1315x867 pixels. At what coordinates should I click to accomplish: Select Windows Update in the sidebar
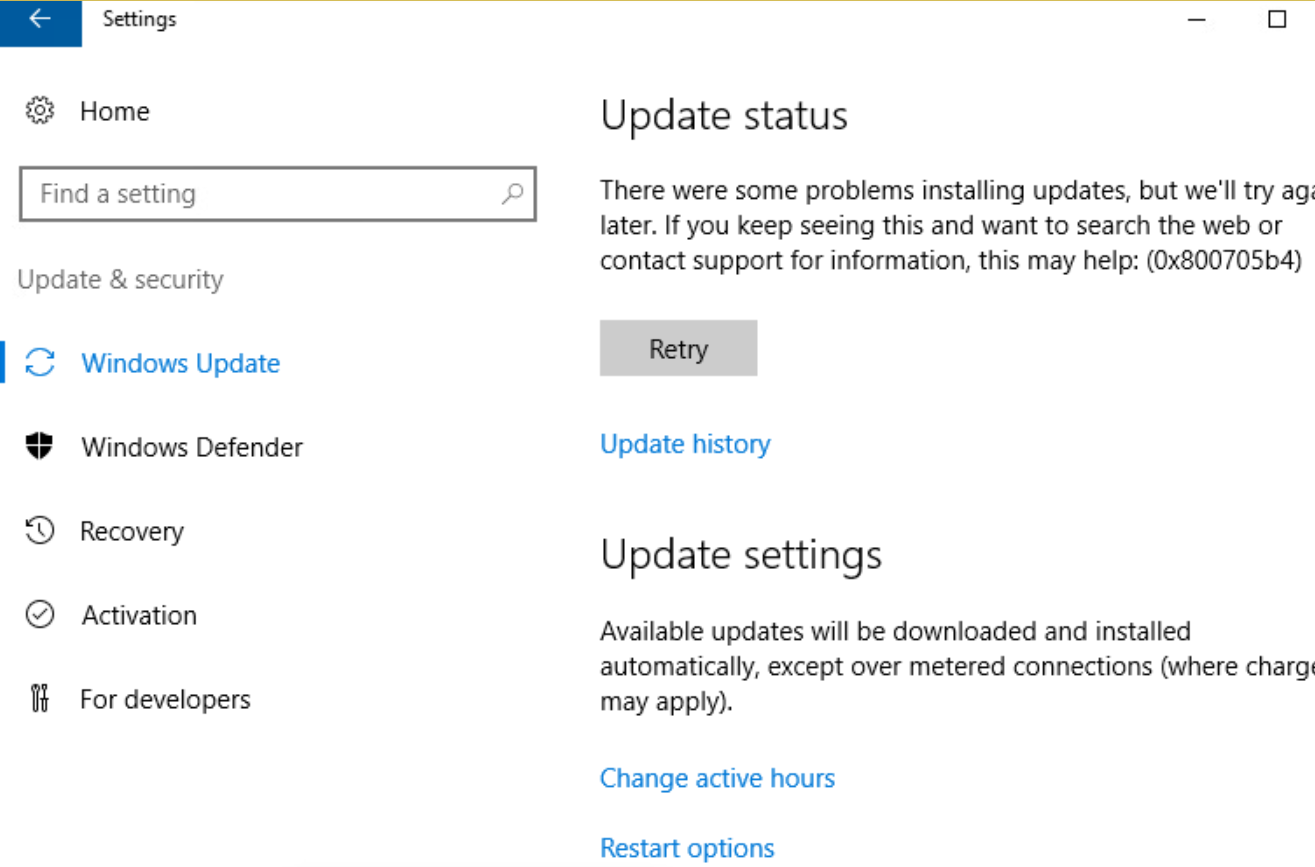click(x=181, y=363)
